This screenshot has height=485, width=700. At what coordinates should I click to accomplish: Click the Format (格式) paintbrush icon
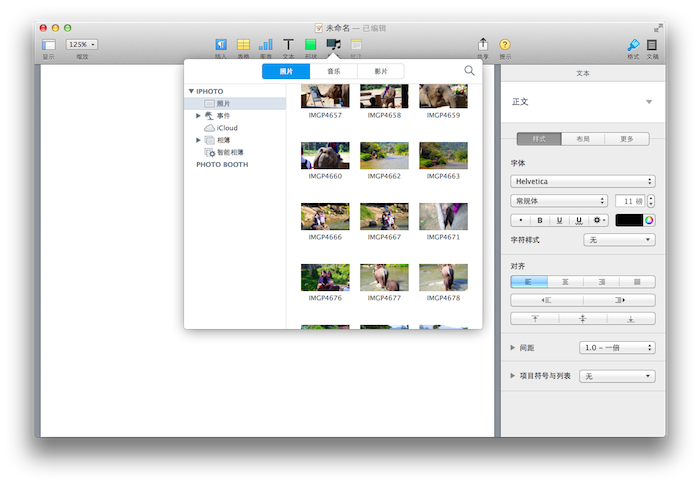point(632,45)
